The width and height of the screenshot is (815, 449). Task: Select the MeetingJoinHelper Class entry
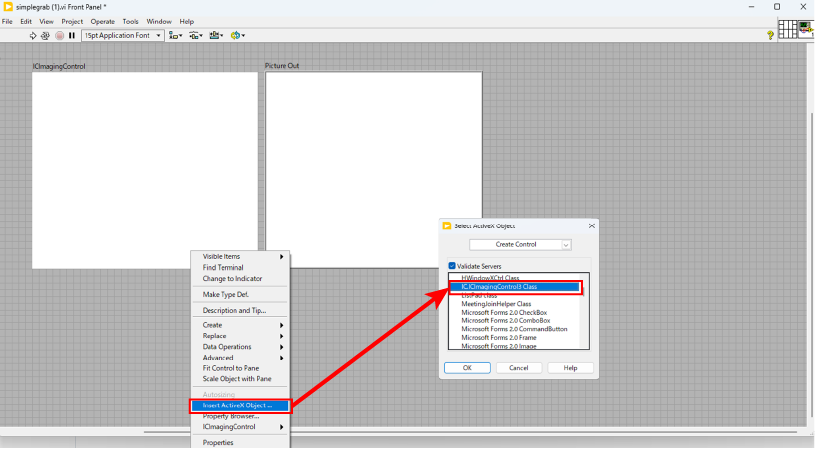click(x=496, y=304)
